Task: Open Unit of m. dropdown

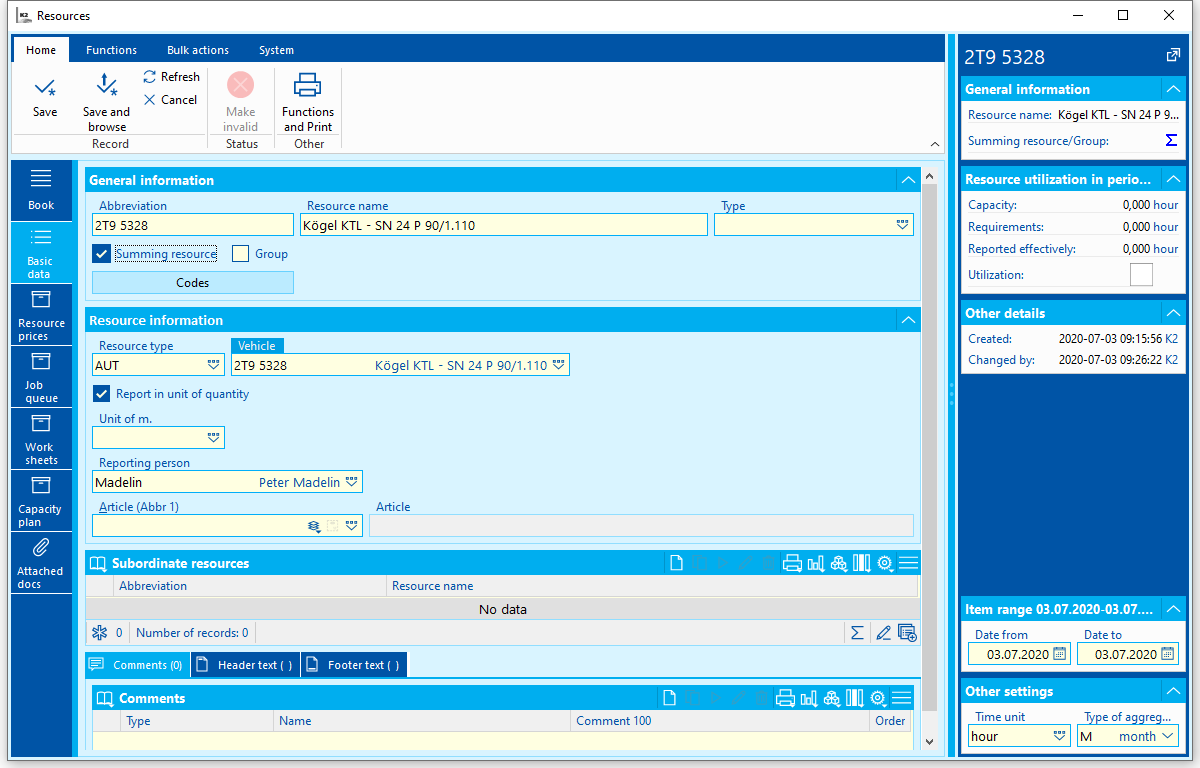Action: [213, 437]
